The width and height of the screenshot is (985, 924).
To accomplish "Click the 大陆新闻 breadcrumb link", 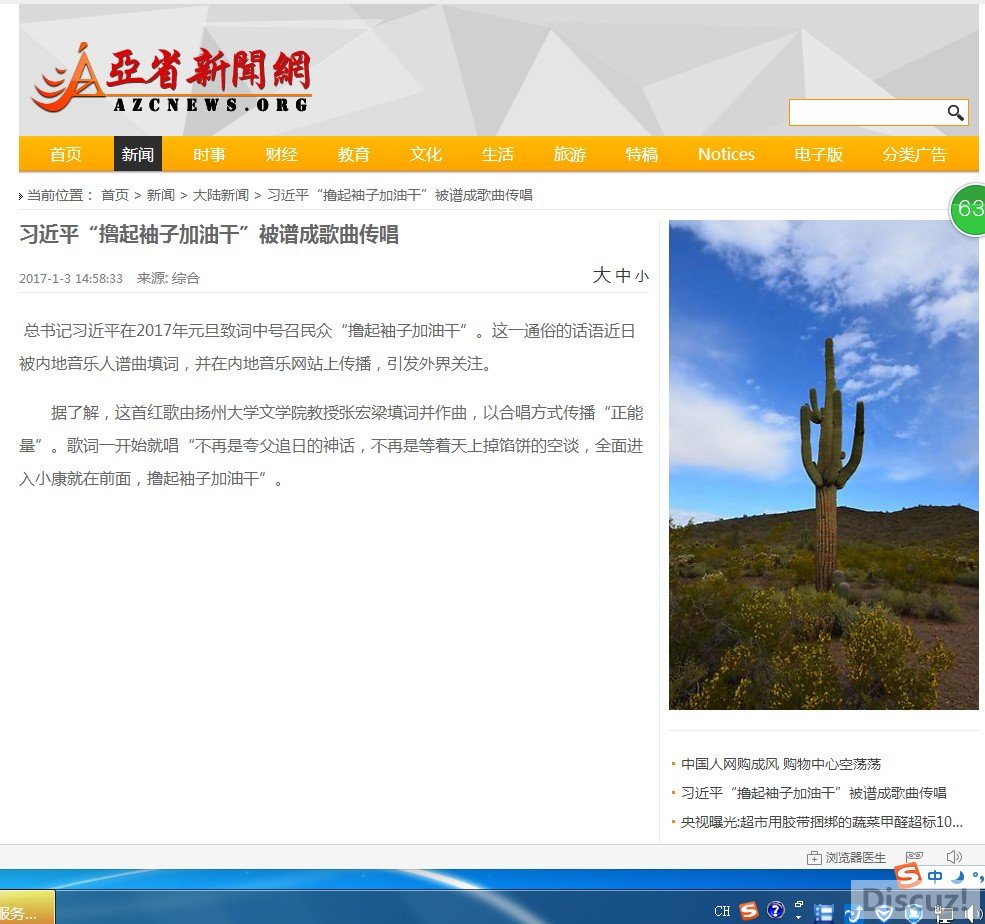I will (x=221, y=195).
